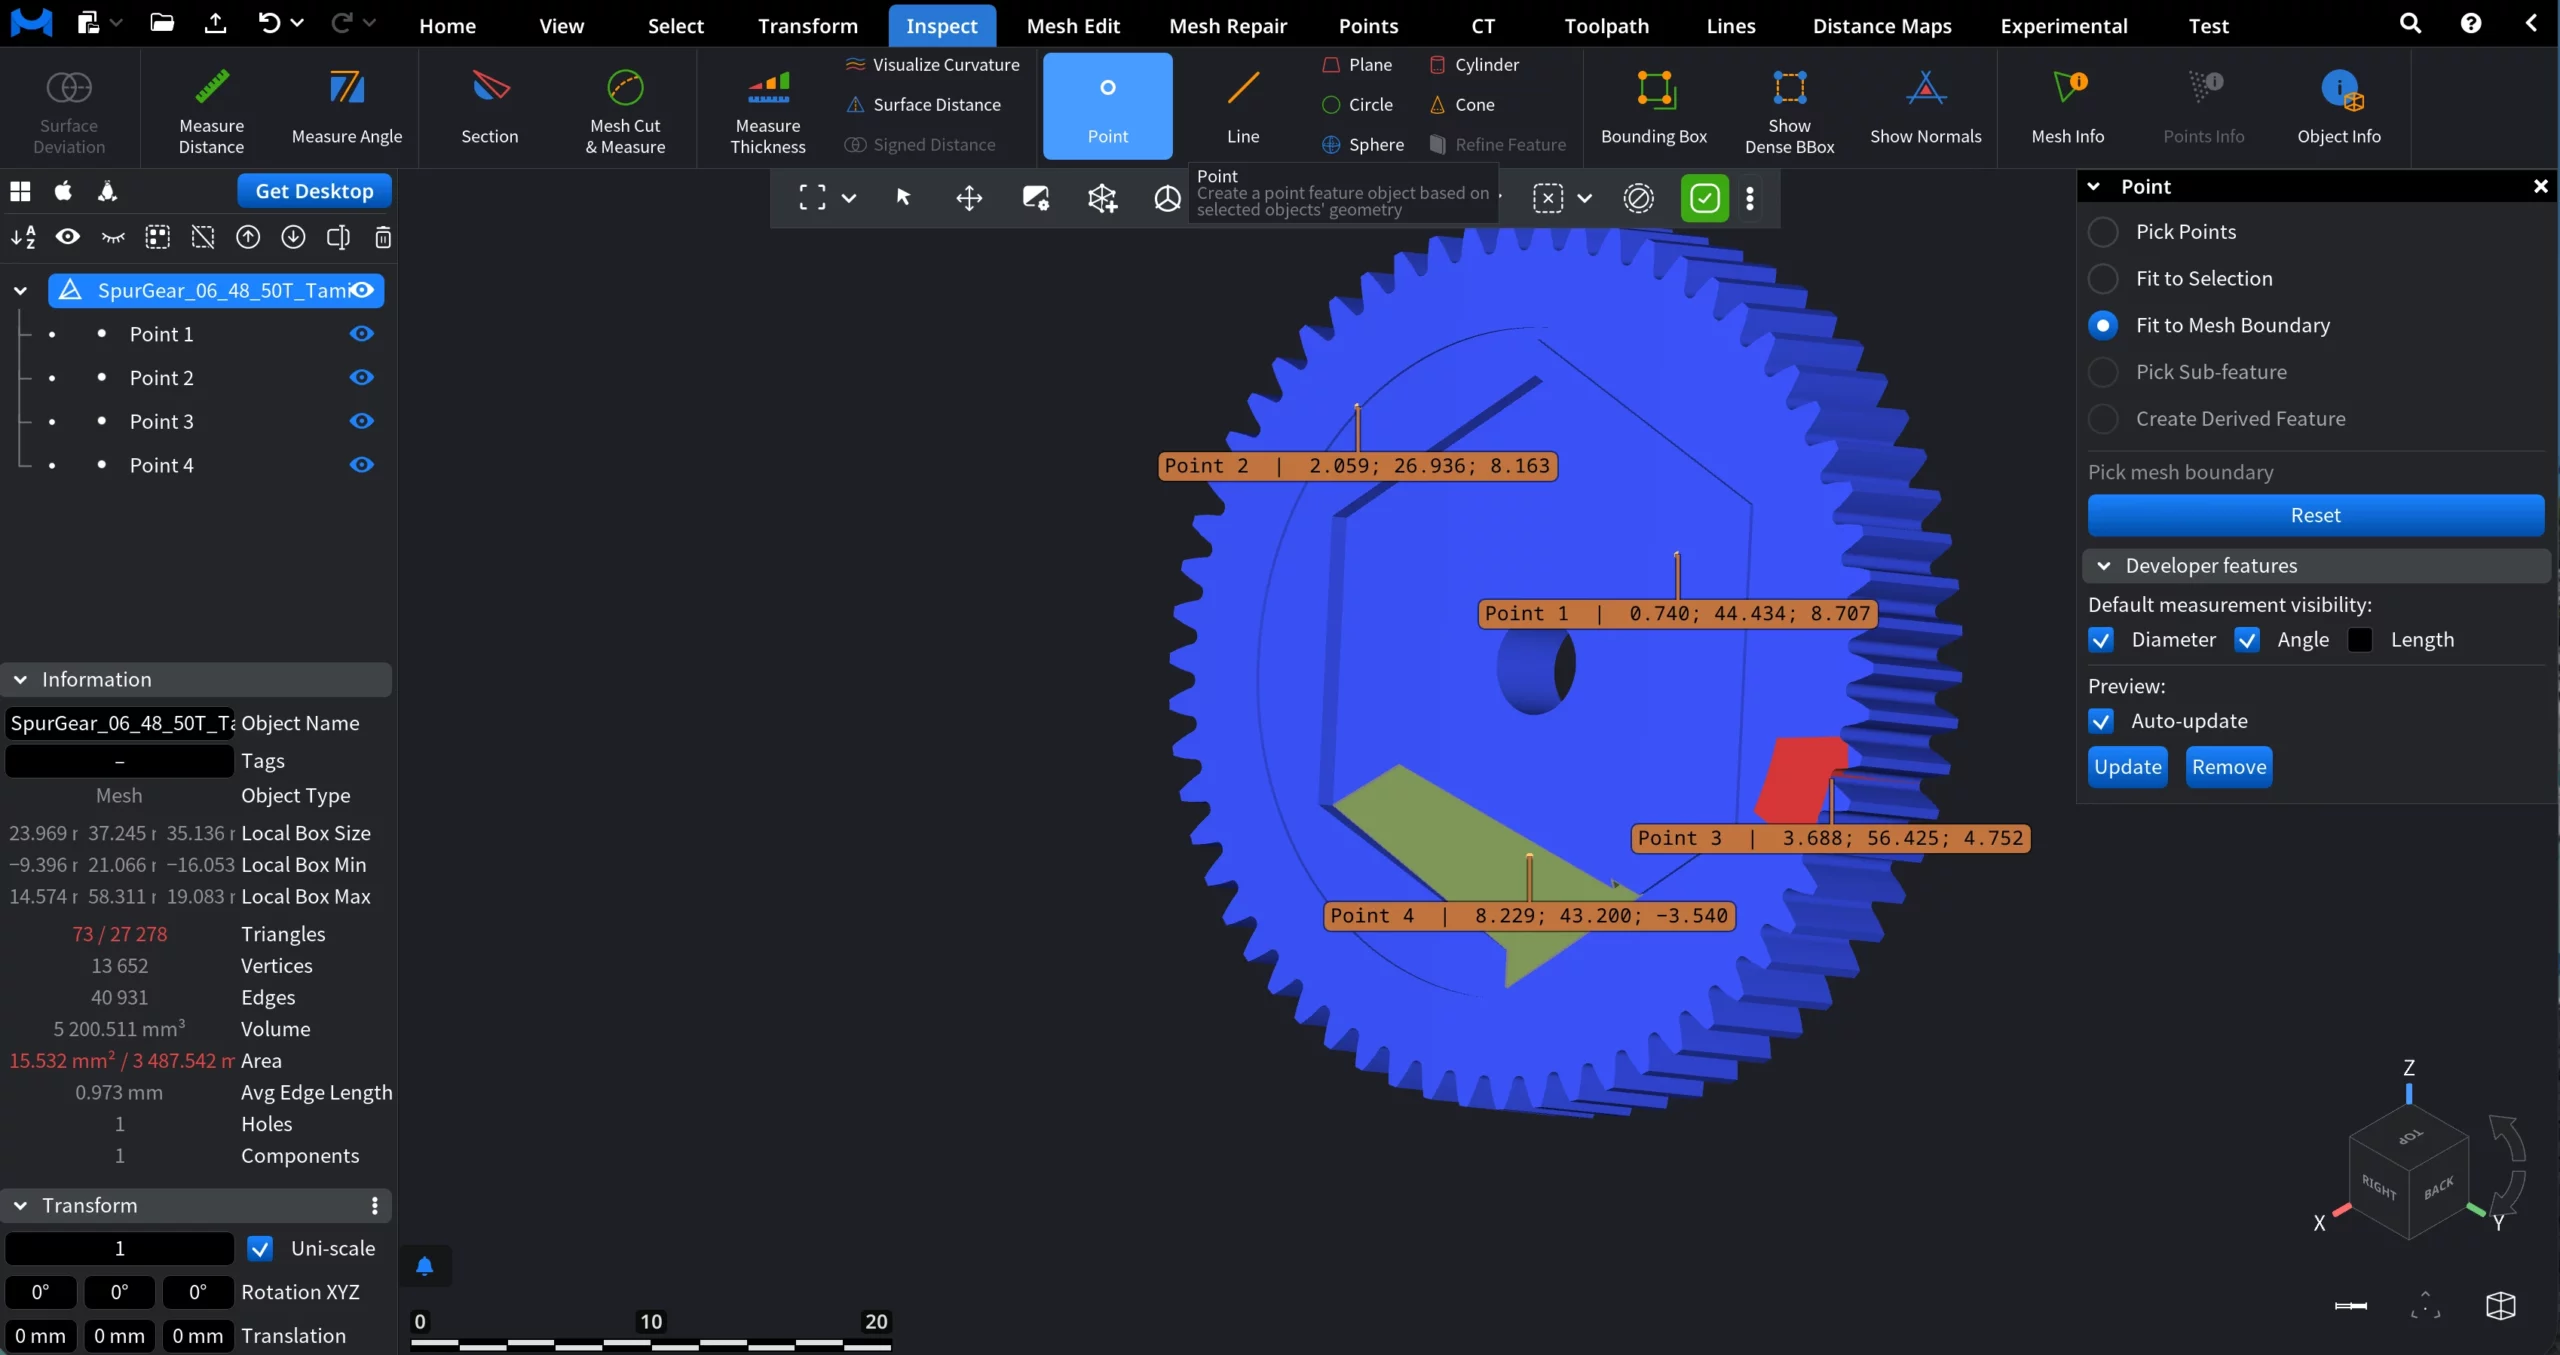Toggle Uni-scale in the Transform panel
Screen dimensions: 2560x1355
click(260, 1248)
